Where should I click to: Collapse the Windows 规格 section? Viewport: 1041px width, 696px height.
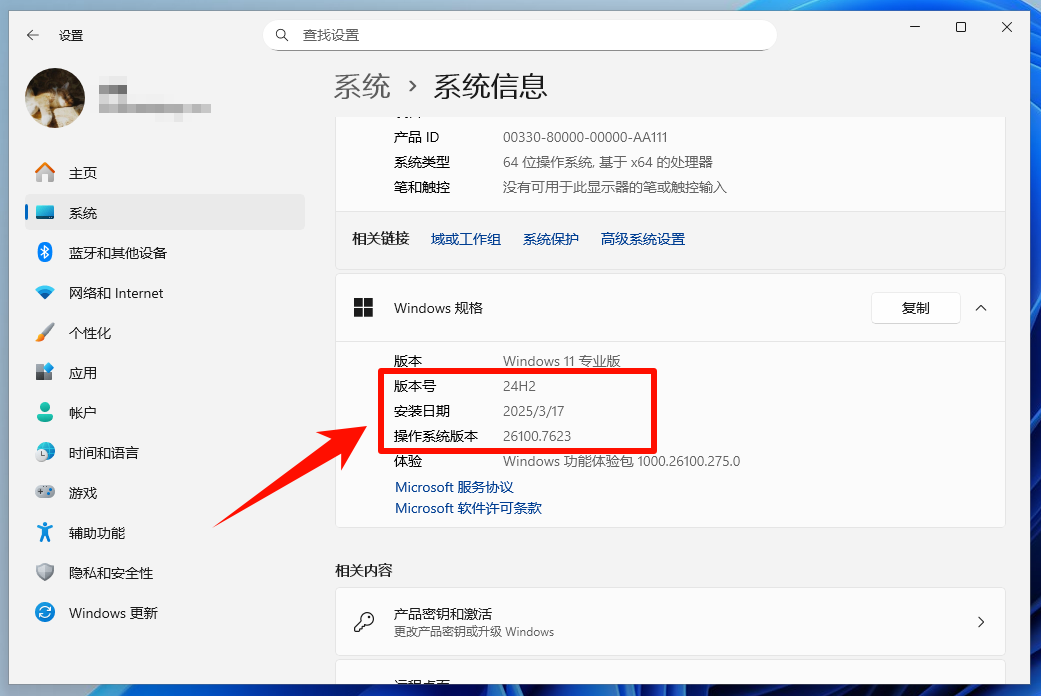coord(981,308)
